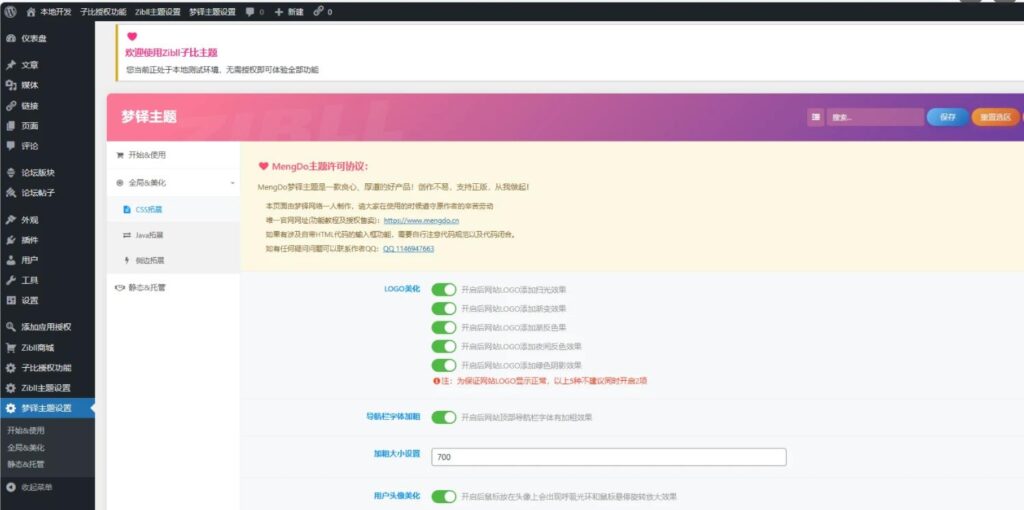
Task: Open 开始&使用 submenu under 梦铎主题设置
Action: 26,431
